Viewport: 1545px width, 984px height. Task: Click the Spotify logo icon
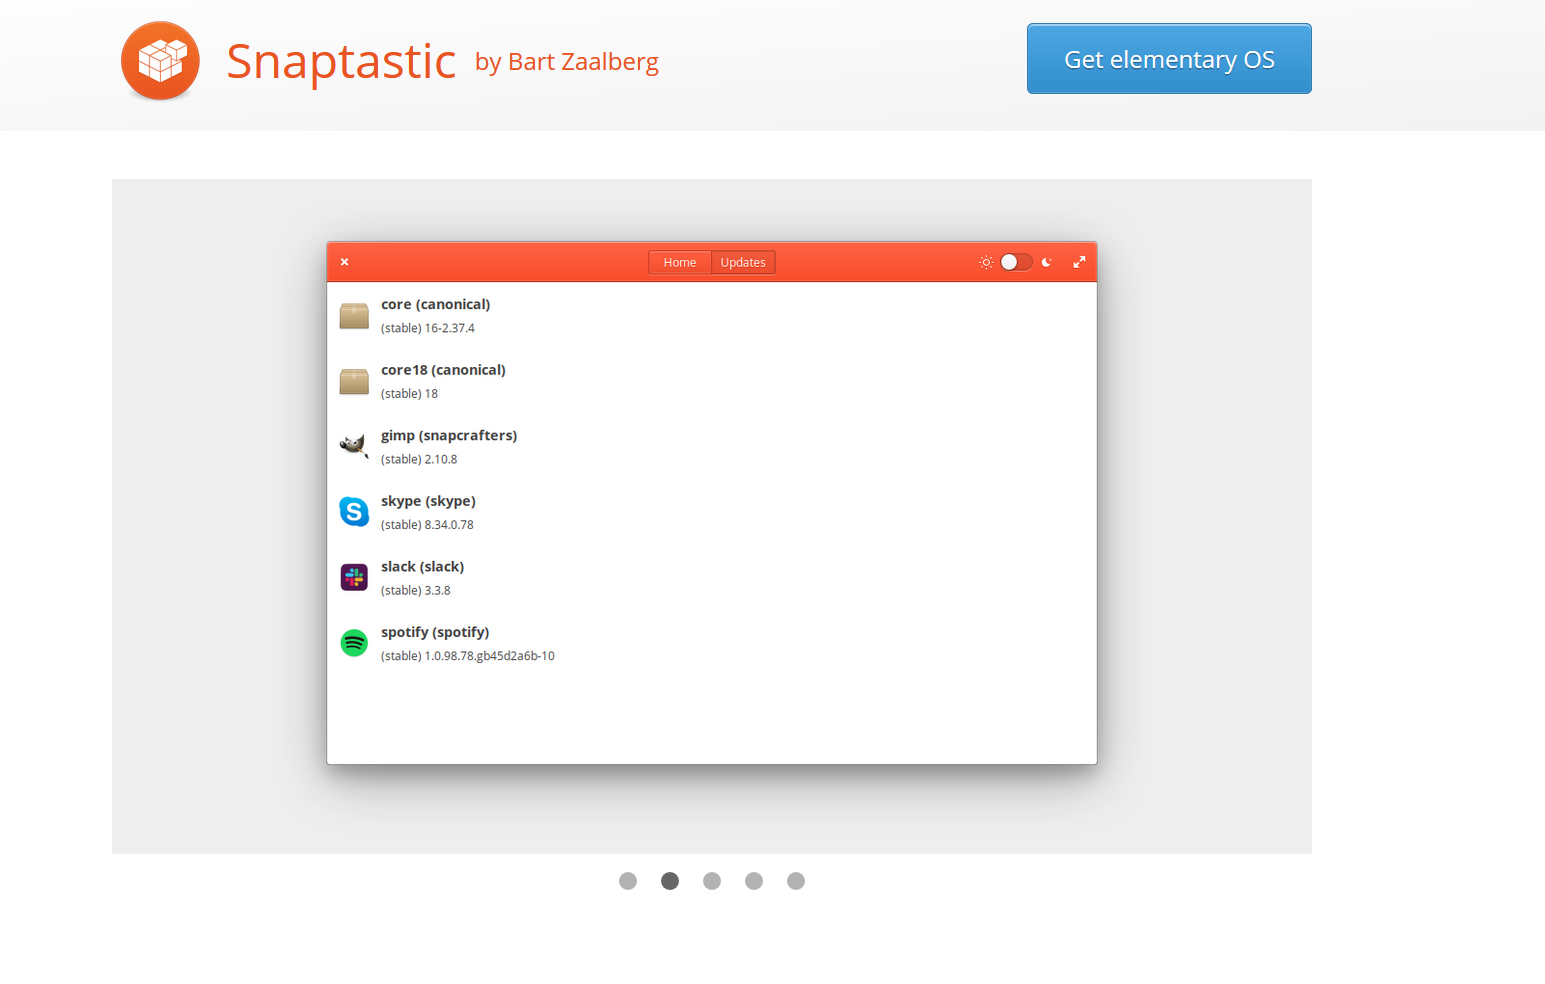click(x=354, y=643)
